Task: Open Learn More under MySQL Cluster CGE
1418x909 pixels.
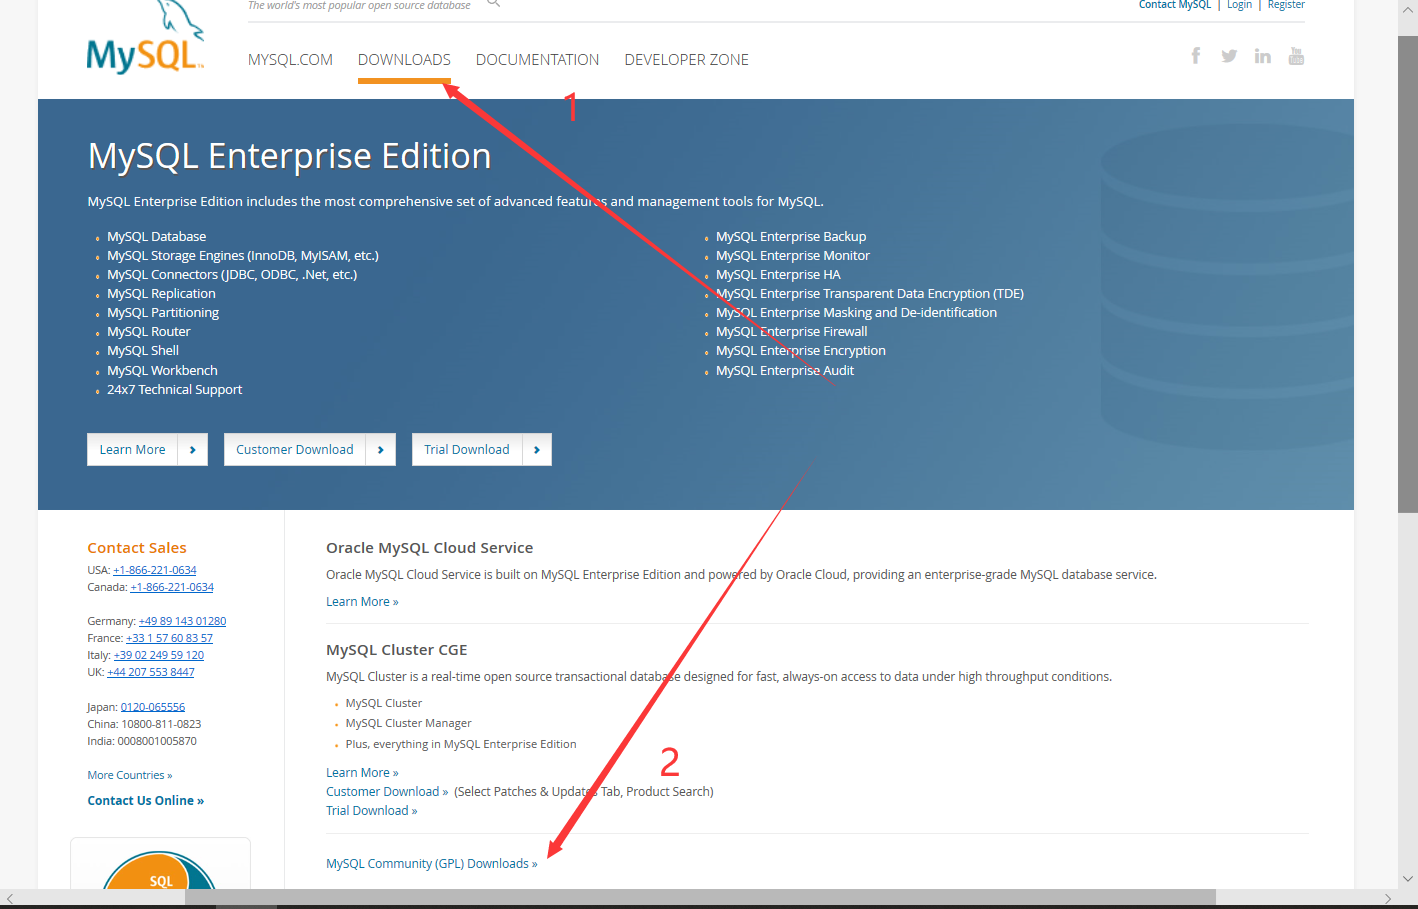Action: coord(362,773)
